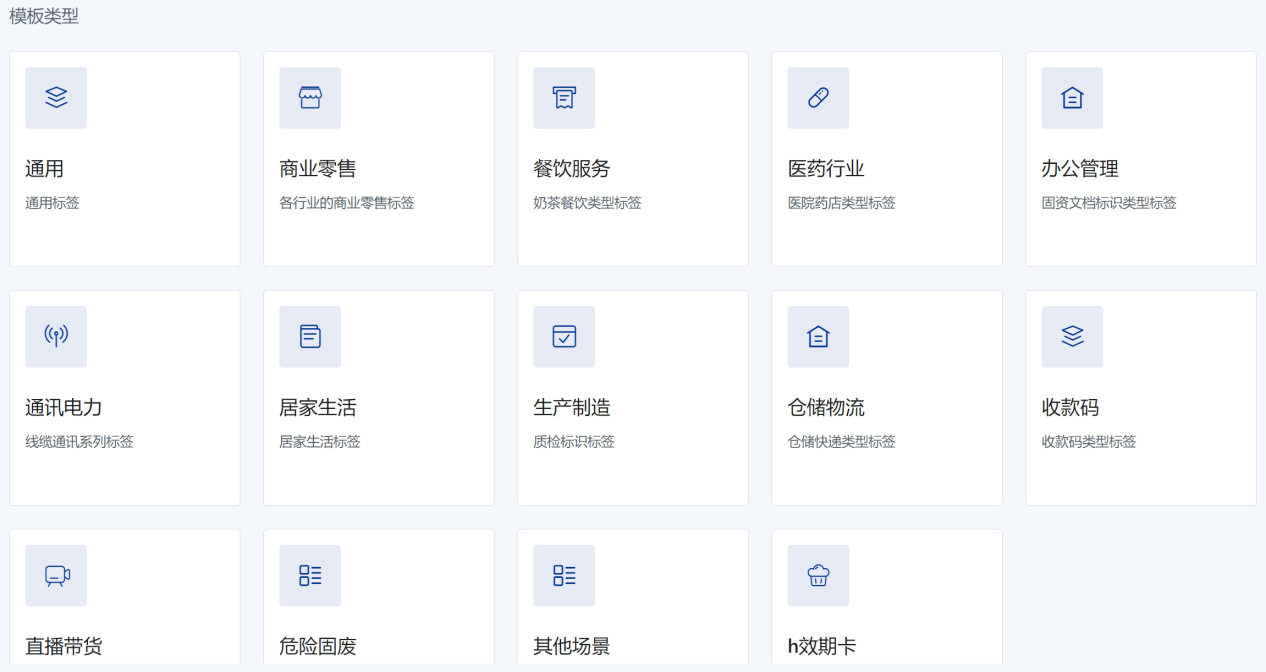Click the layers icon on 收款码 card

1072,336
